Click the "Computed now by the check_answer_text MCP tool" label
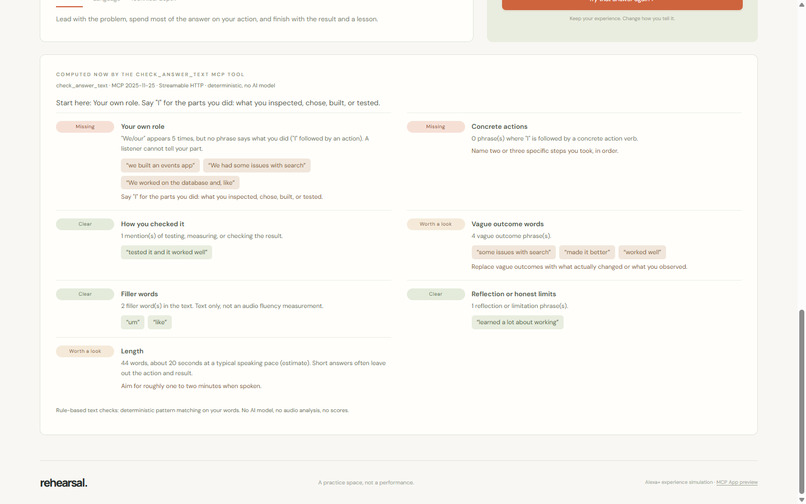This screenshot has height=504, width=806. tap(150, 75)
